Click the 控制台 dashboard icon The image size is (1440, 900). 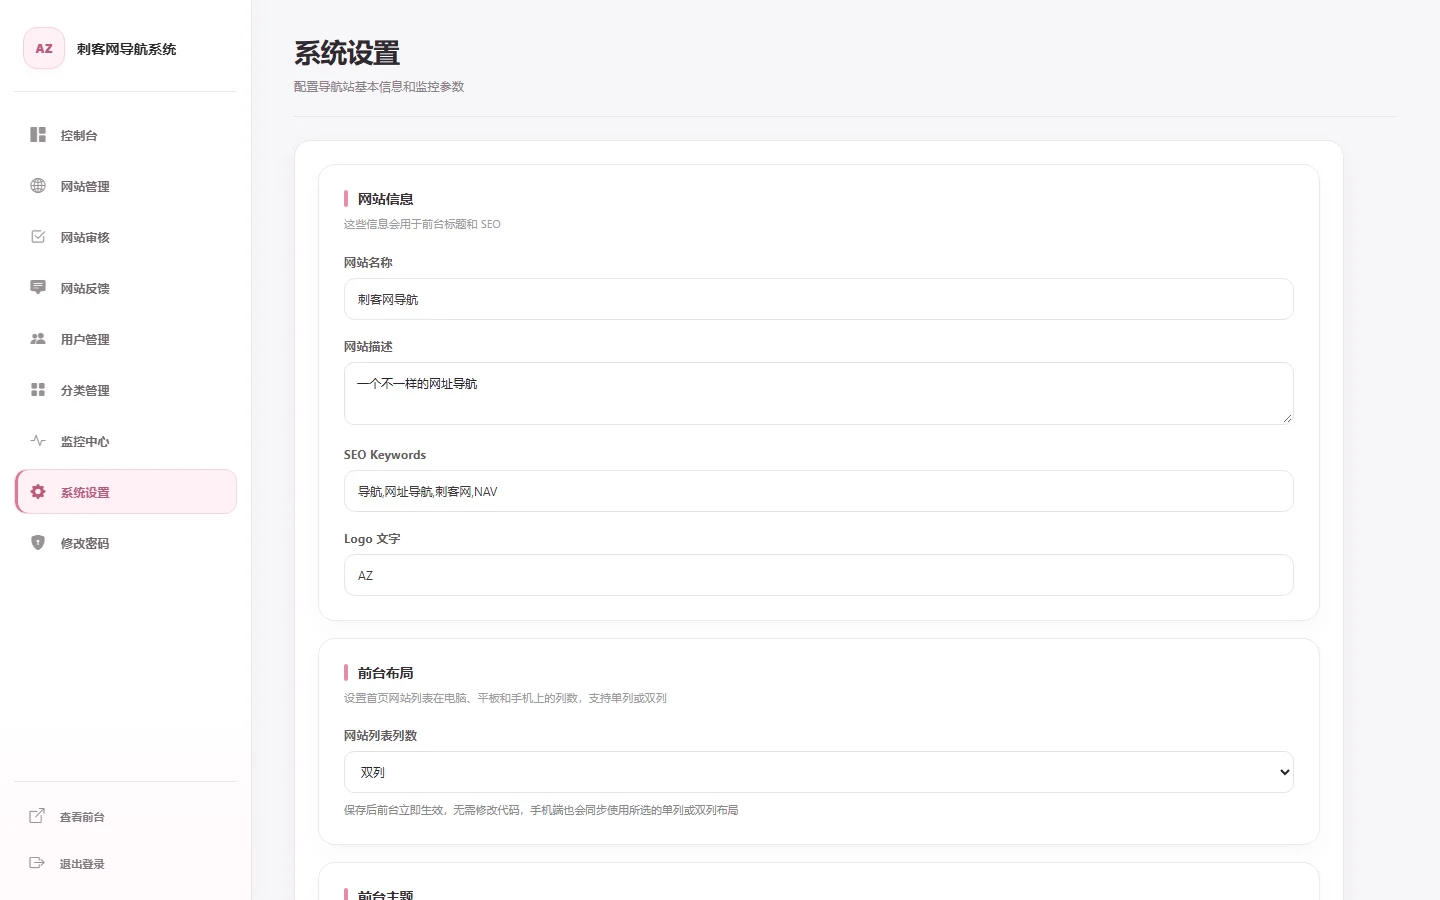click(x=38, y=135)
